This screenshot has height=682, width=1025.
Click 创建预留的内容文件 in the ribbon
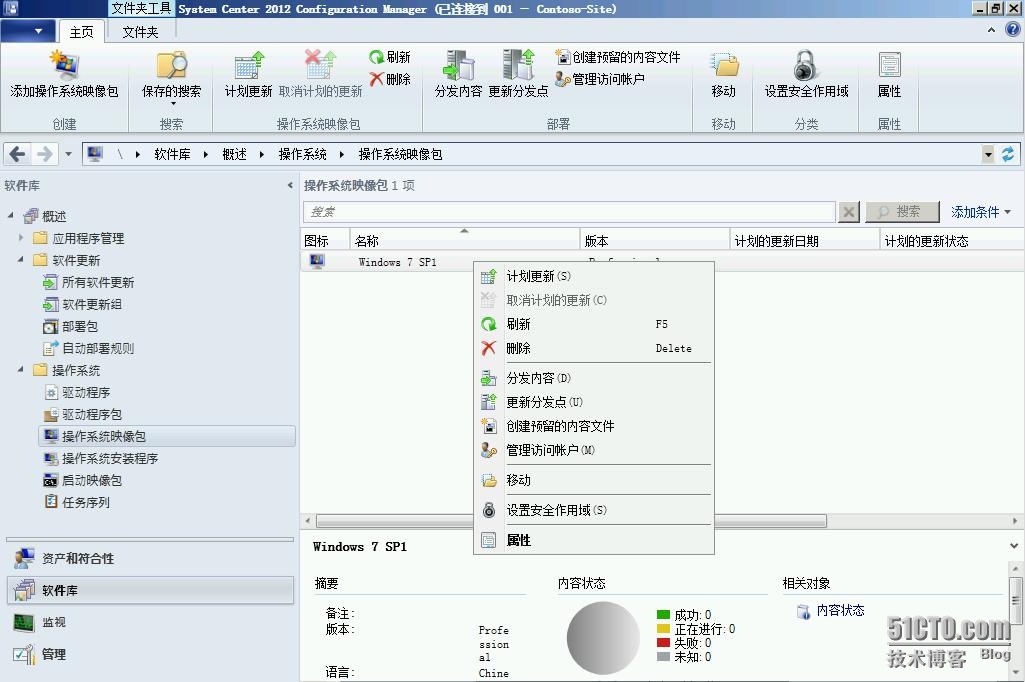click(x=618, y=57)
